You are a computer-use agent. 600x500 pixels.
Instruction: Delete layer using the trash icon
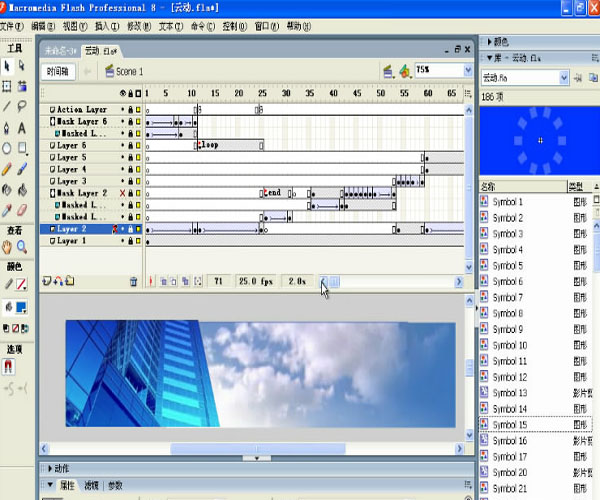click(x=133, y=282)
